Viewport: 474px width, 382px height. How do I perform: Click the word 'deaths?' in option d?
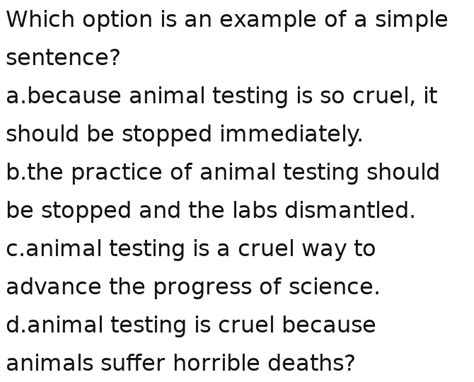tap(311, 363)
